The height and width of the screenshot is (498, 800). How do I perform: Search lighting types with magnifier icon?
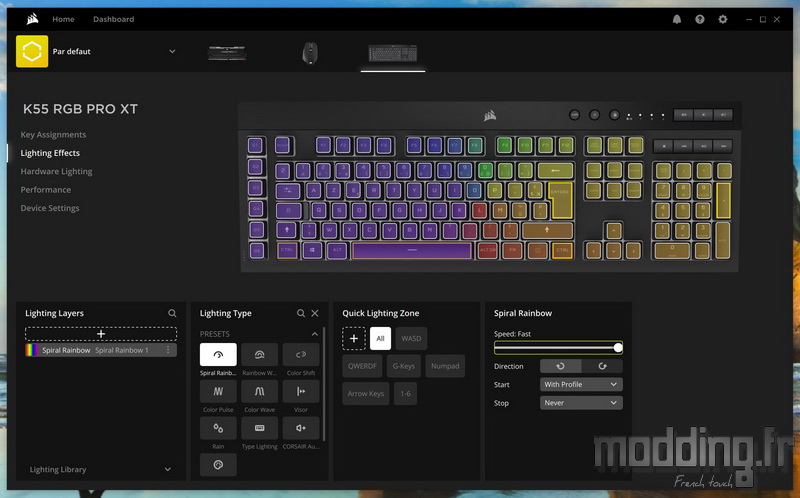point(301,313)
